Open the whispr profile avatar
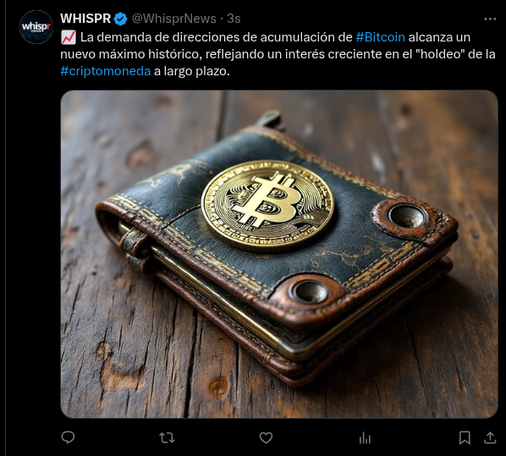This screenshot has height=456, width=506. pyautogui.click(x=36, y=27)
